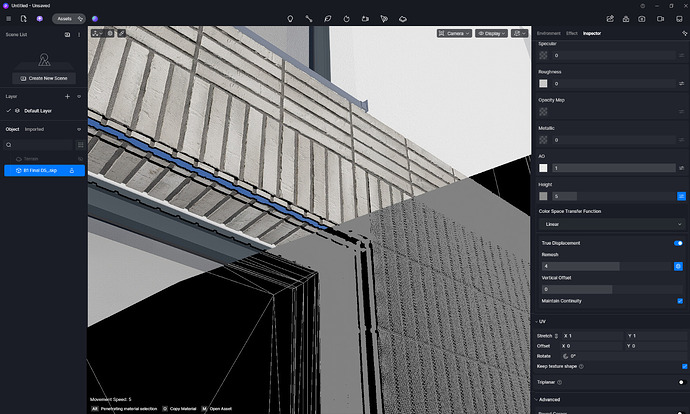This screenshot has height=414, width=690.
Task: Click the import file icon in top toolbar
Action: point(23,19)
